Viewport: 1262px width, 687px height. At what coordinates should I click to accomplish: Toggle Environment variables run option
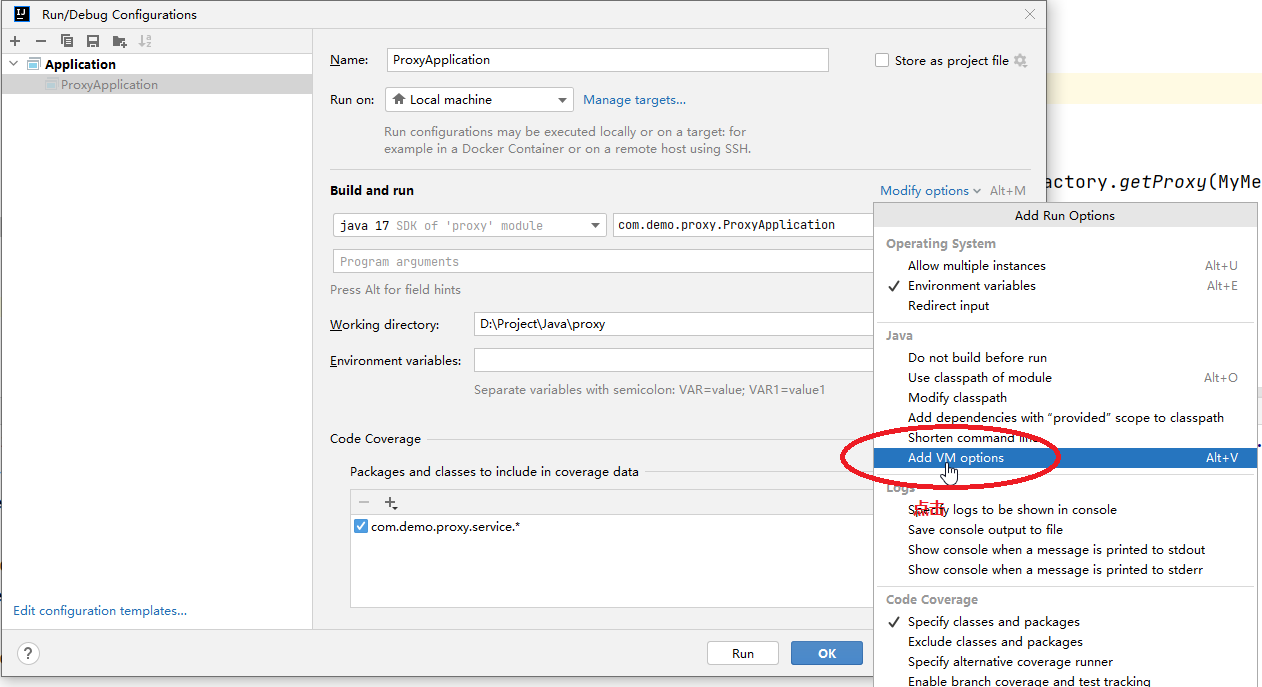971,286
